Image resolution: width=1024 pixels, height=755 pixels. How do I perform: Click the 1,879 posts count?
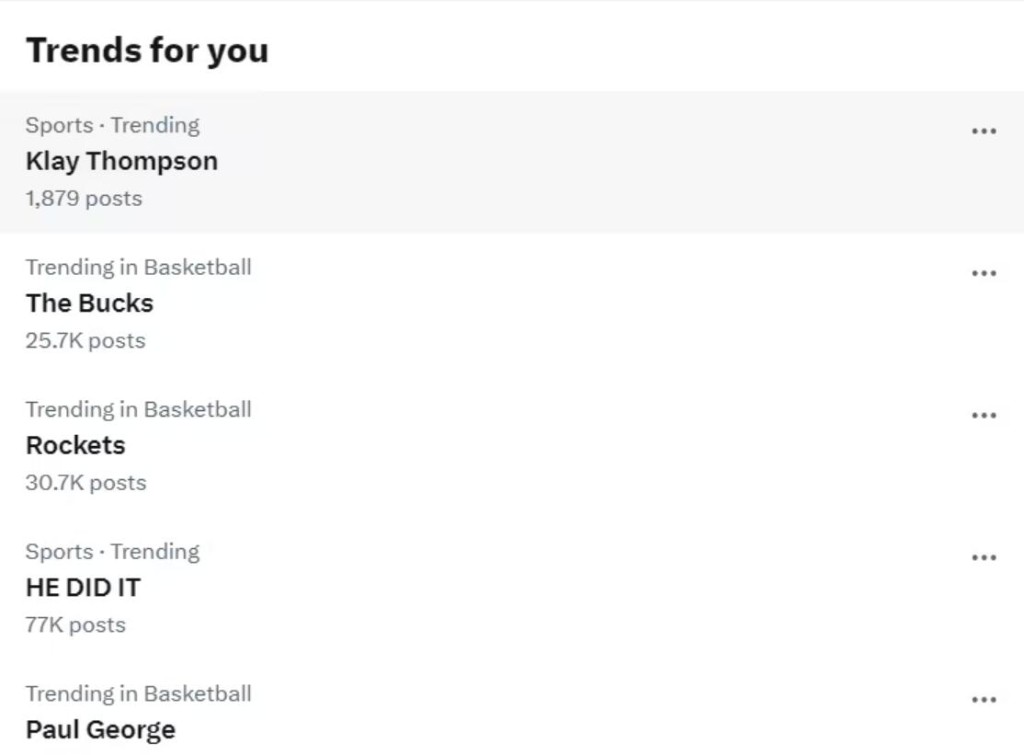tap(84, 198)
